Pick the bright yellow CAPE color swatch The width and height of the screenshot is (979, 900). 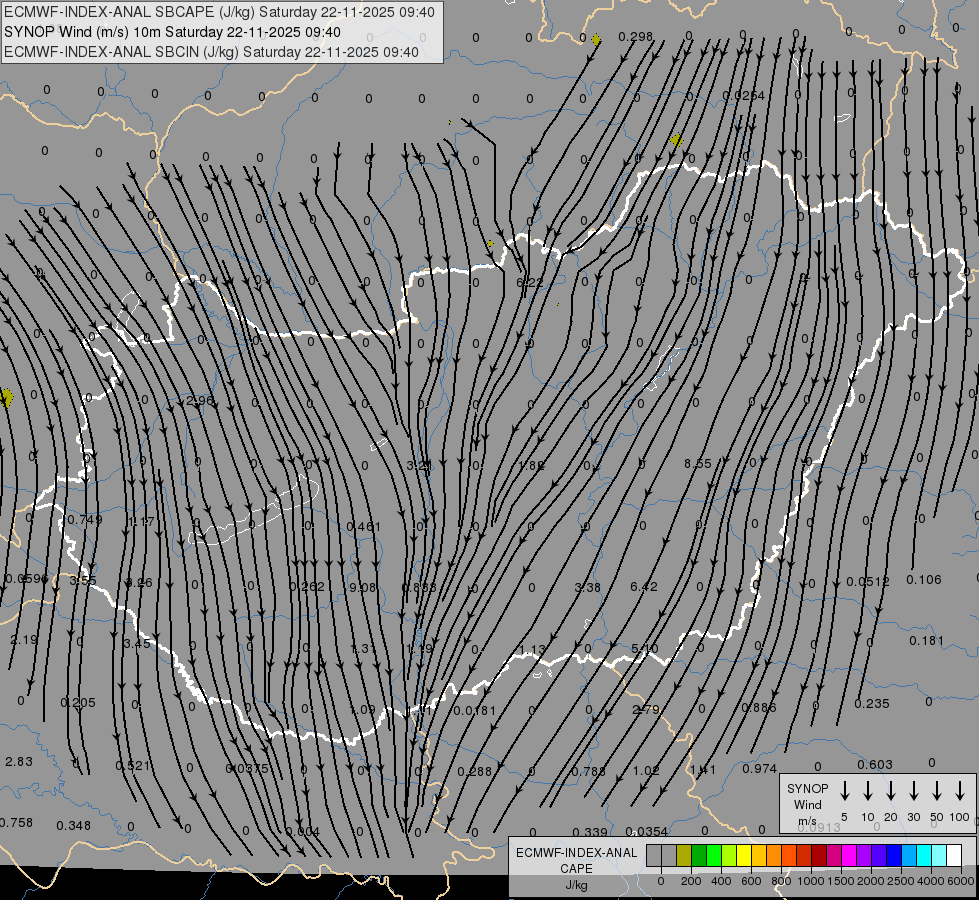click(x=744, y=855)
